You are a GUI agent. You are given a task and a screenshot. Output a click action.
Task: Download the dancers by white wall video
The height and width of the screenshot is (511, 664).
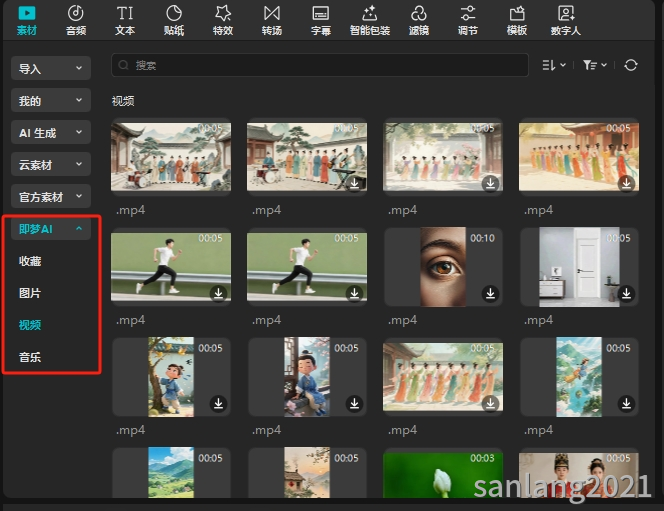pos(490,183)
